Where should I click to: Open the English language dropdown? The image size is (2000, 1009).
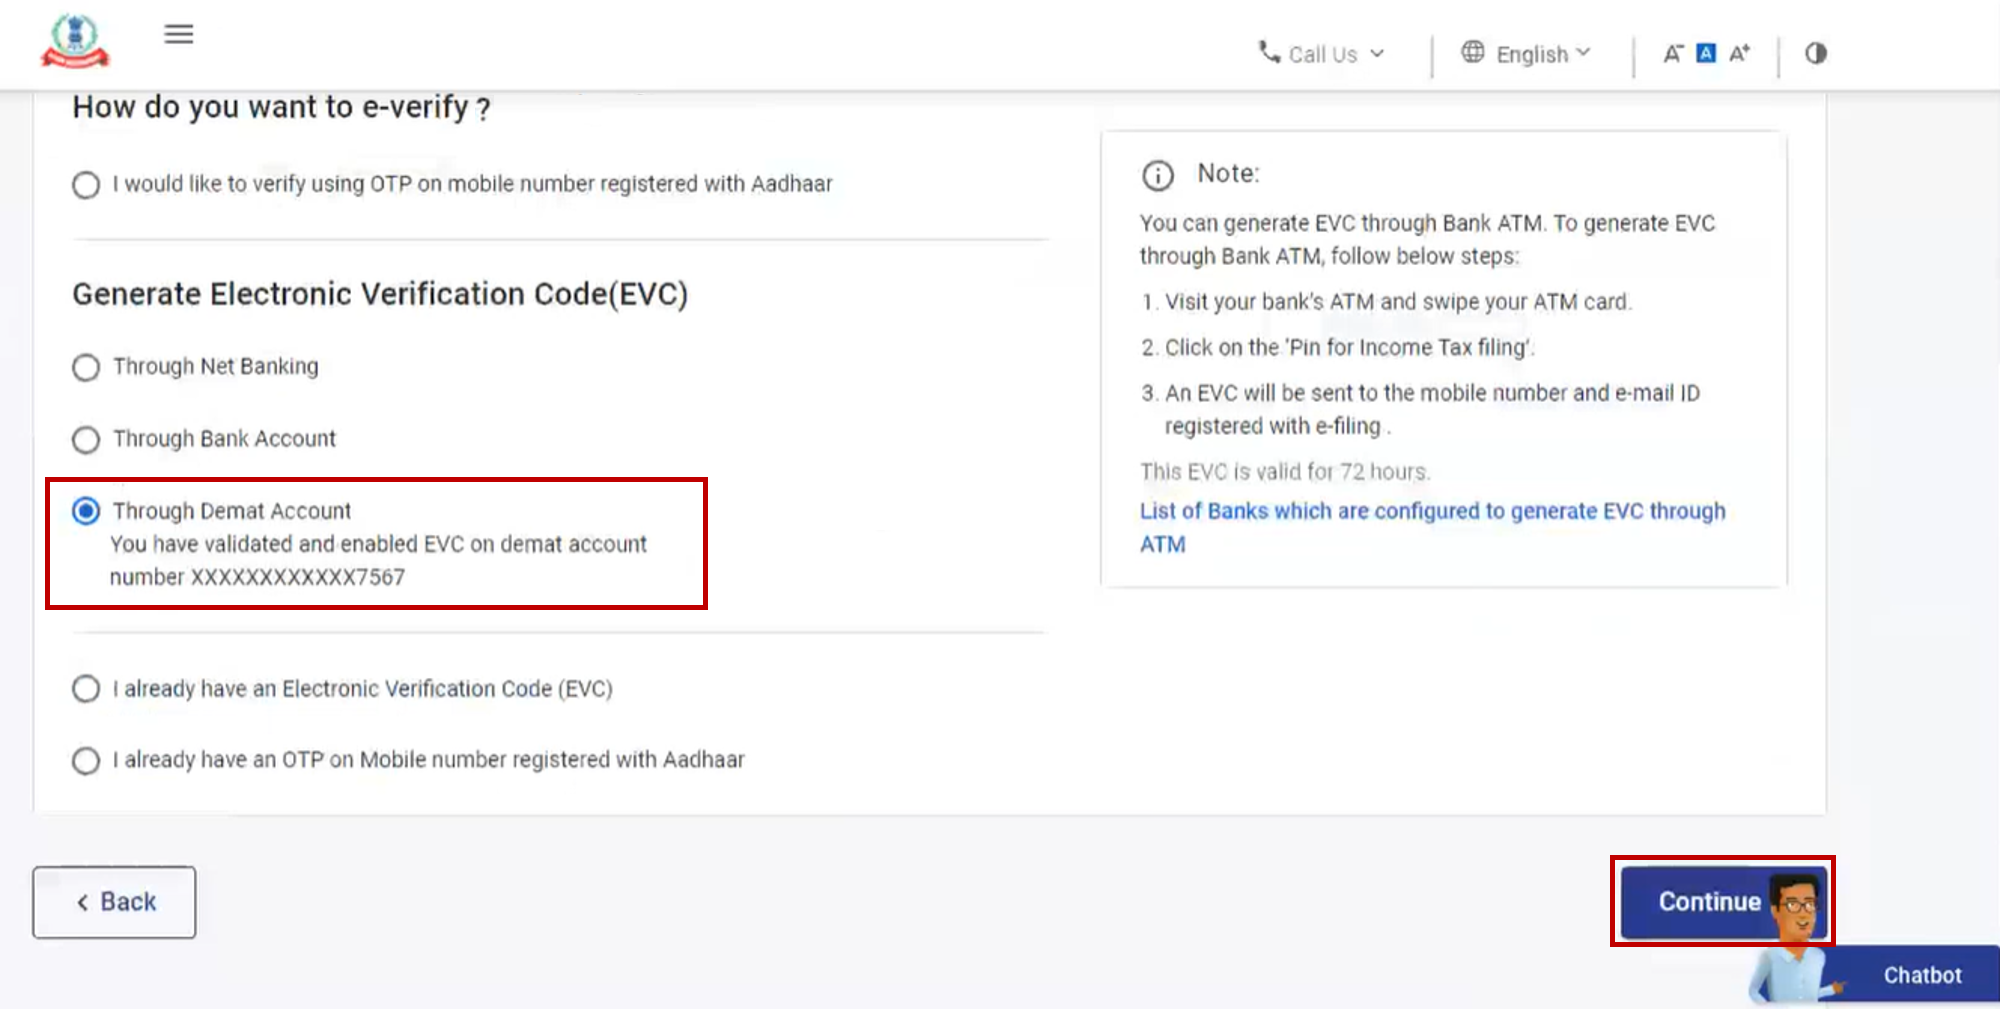click(1531, 53)
